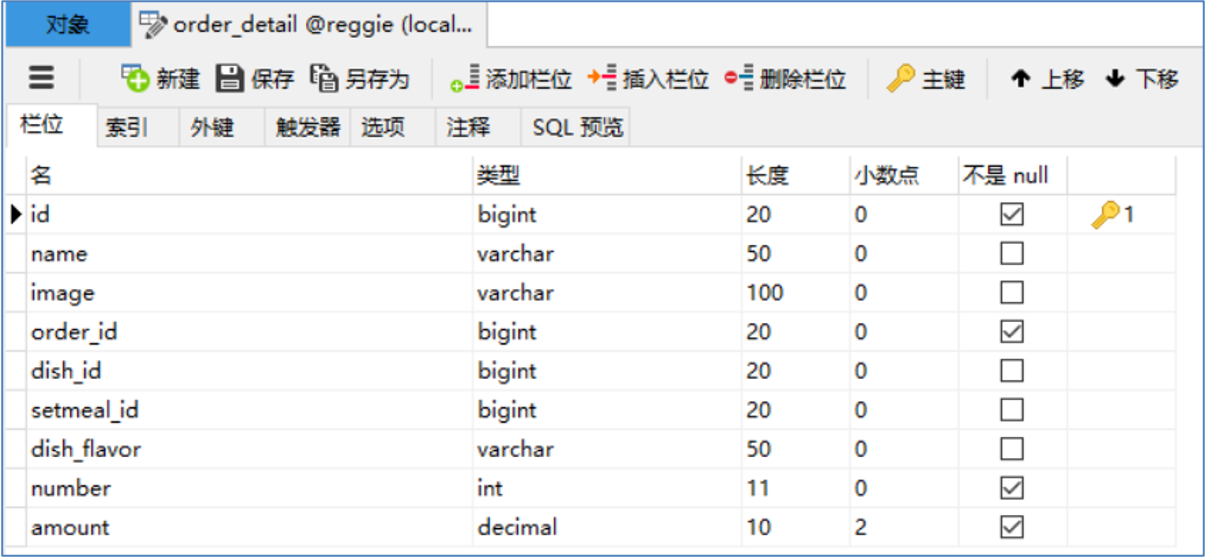This screenshot has width=1206, height=558.
Task: Click the varchar type of name row
Action: (x=607, y=253)
